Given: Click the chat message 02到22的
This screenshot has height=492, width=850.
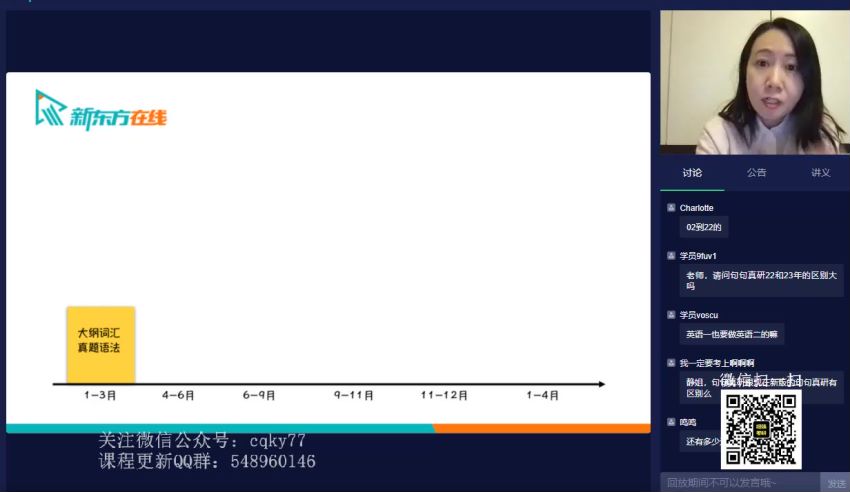Looking at the screenshot, I should [704, 227].
